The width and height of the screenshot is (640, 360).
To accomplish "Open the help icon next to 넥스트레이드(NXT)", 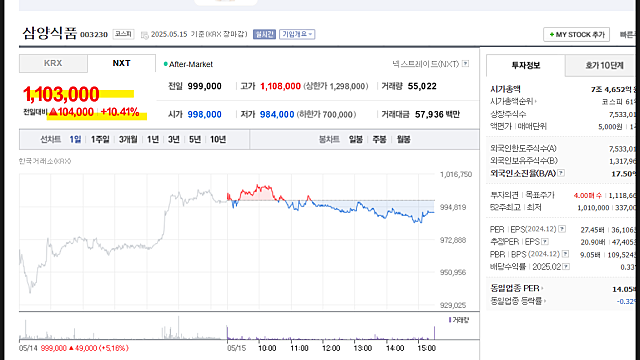I will click(x=465, y=64).
